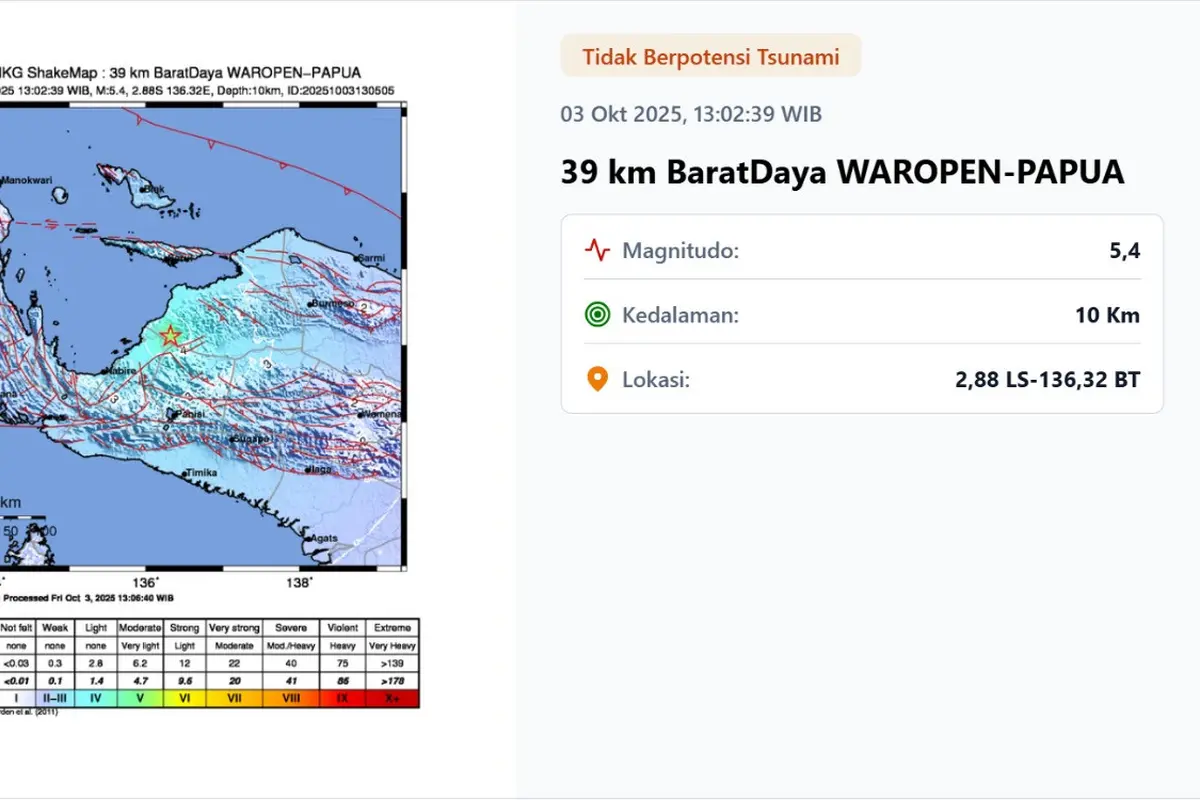Click the "Sarmi" city label on the map

point(371,258)
